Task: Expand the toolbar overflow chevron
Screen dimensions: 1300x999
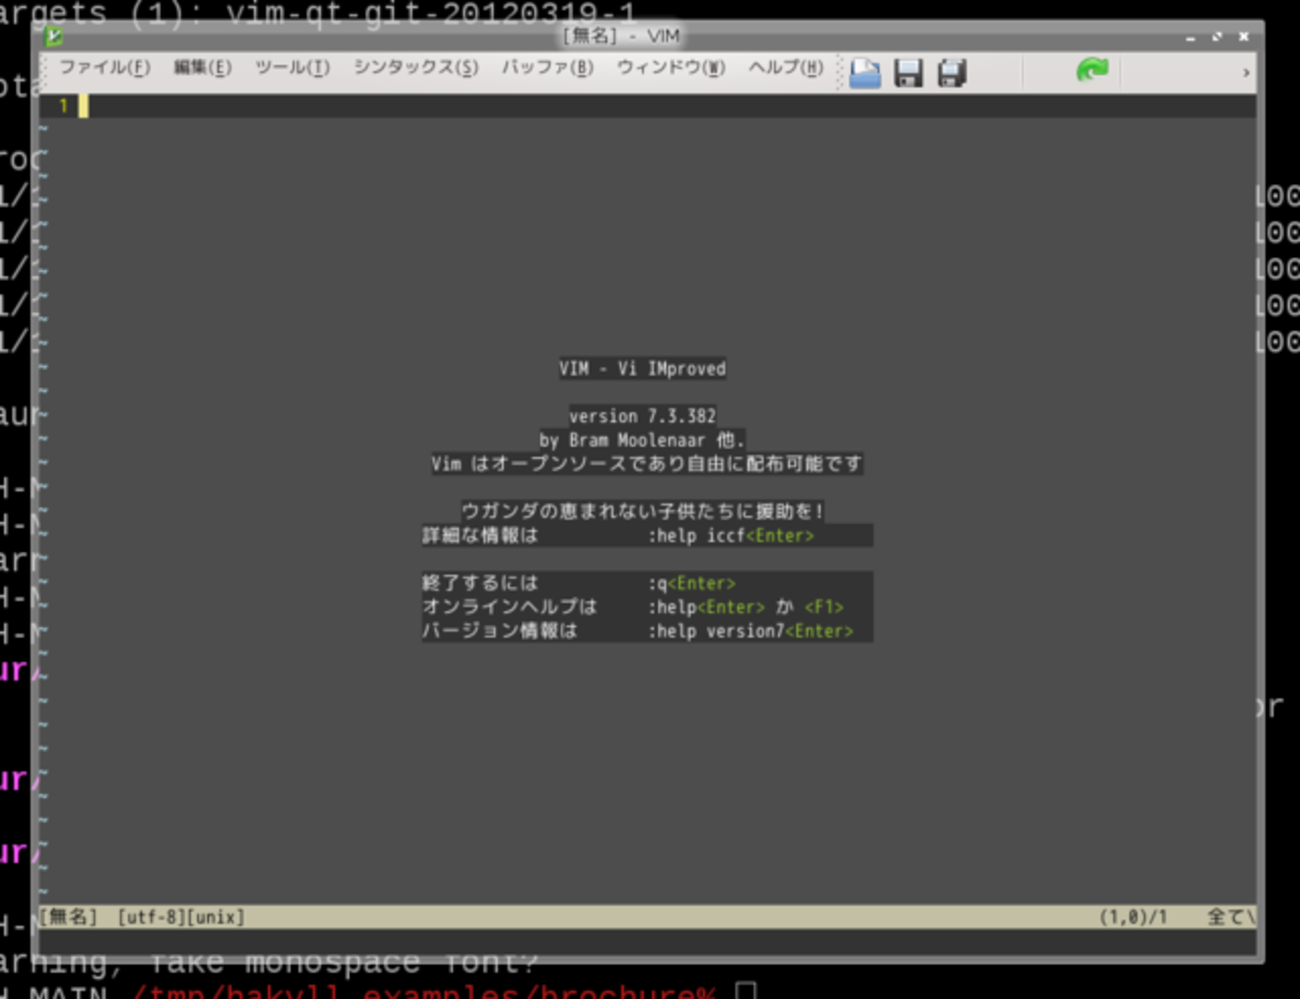Action: [x=1246, y=72]
